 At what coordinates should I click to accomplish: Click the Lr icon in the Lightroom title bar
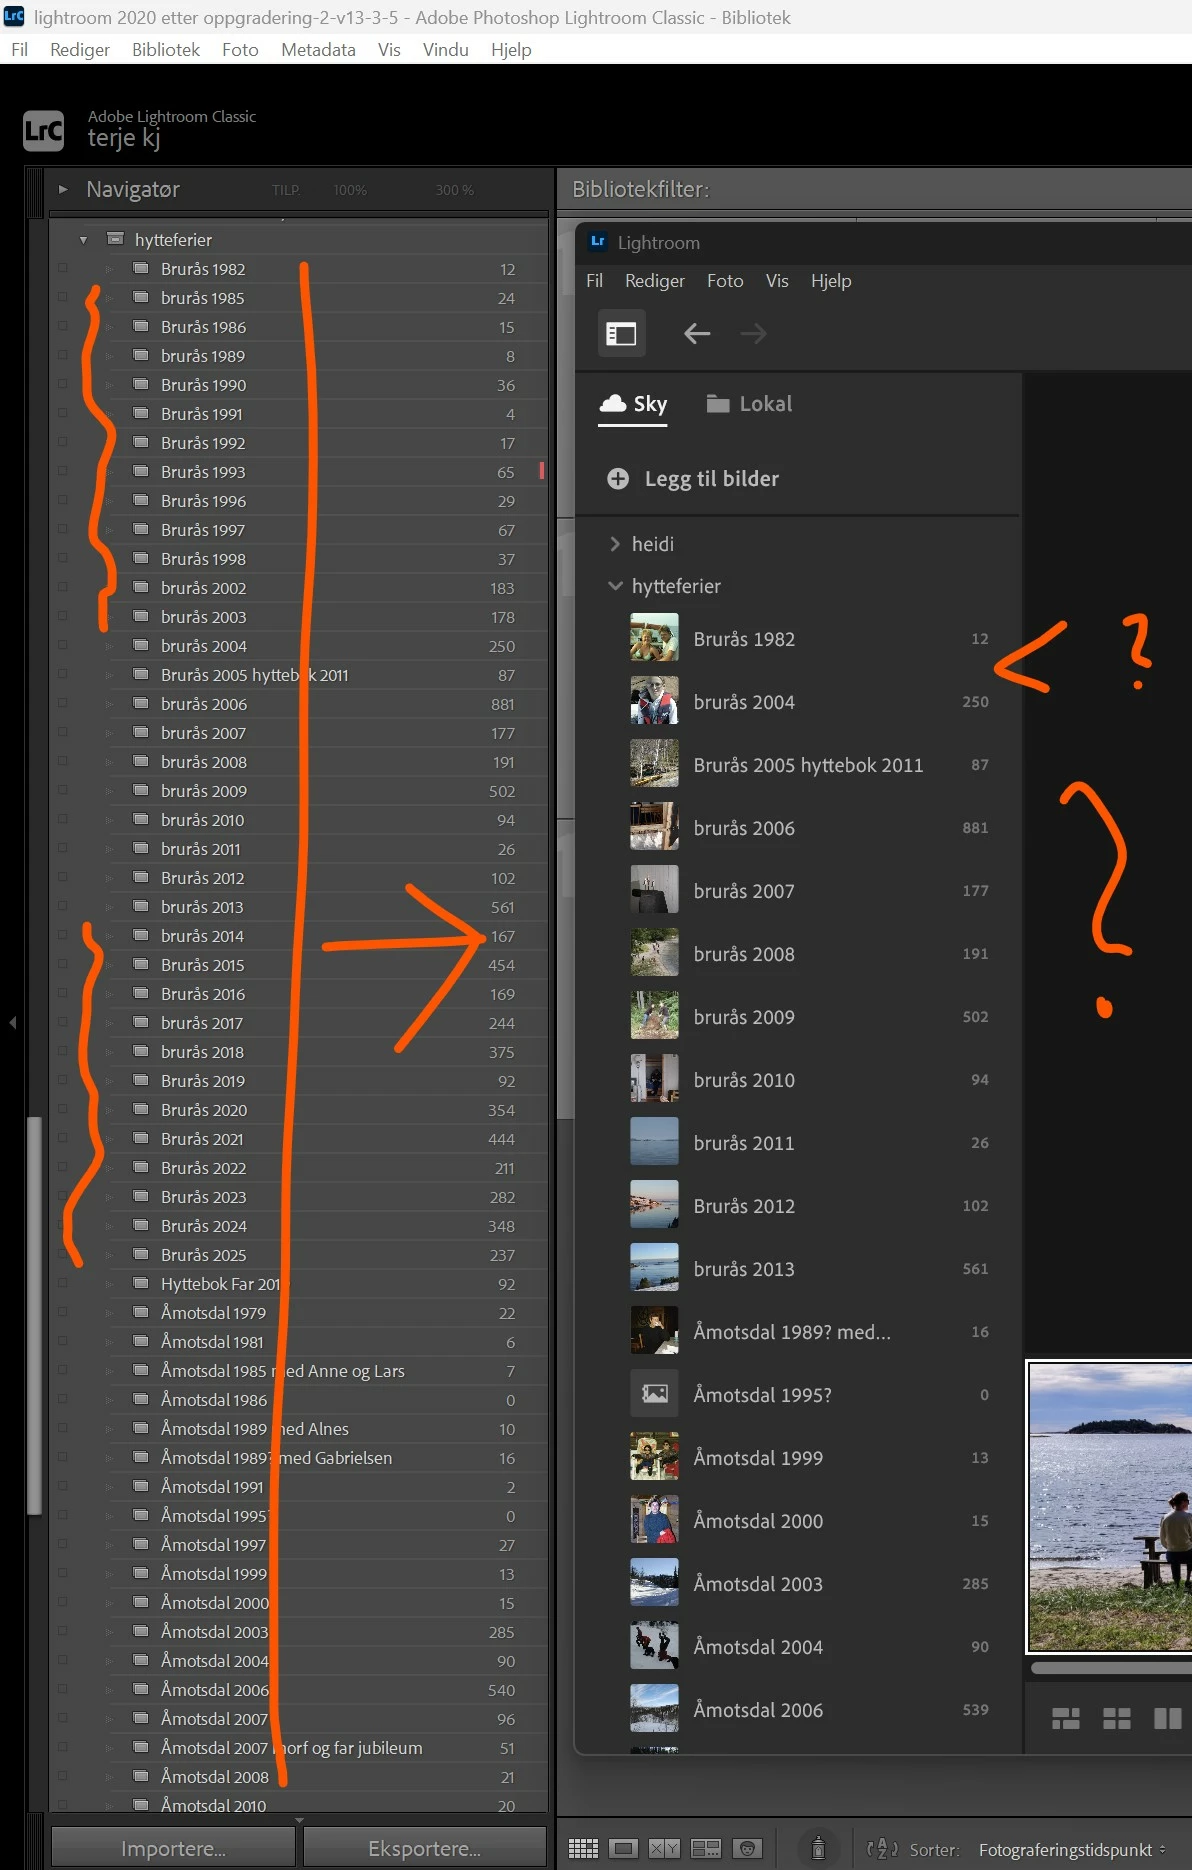coord(598,242)
